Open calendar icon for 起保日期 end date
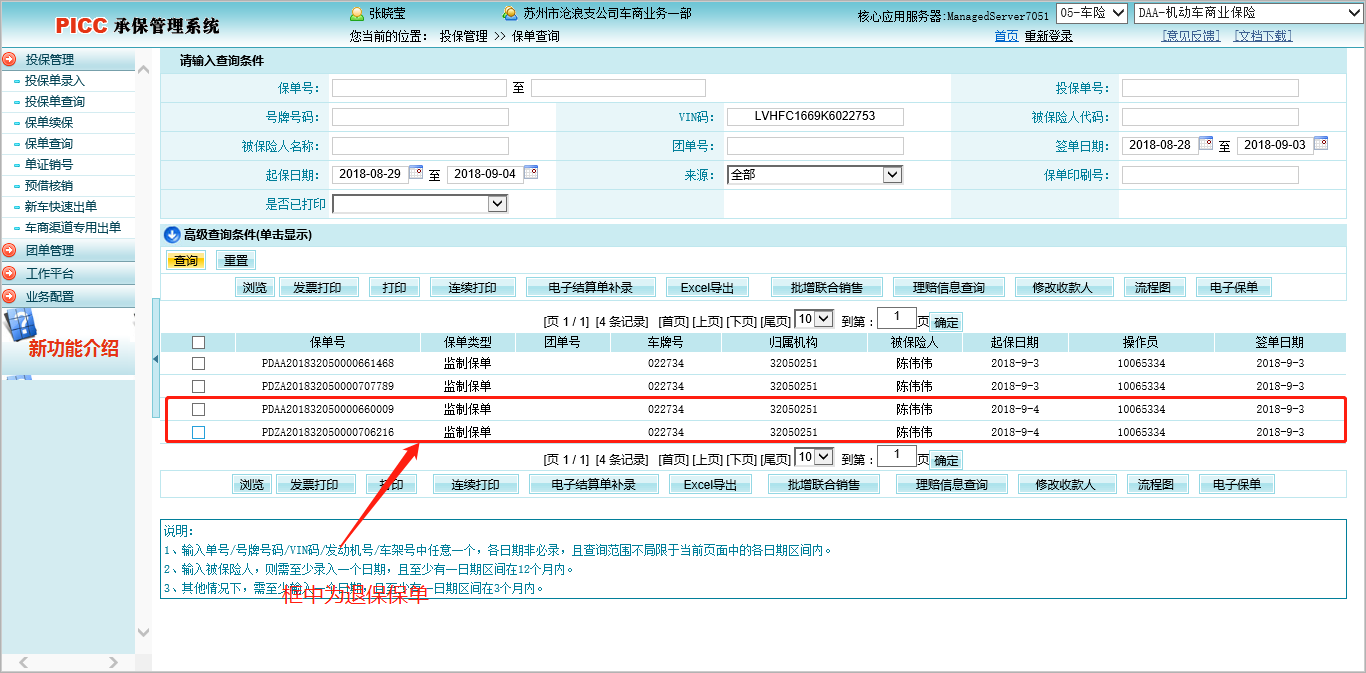Screen dimensions: 1366x673 click(x=531, y=173)
